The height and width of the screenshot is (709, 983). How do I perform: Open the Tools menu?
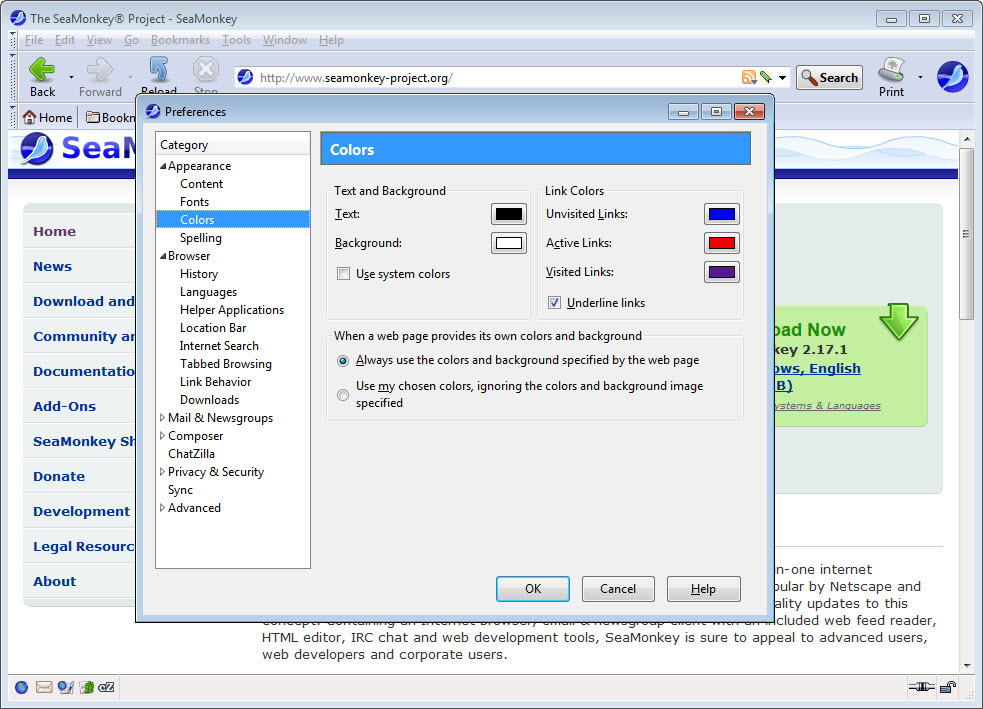click(x=236, y=40)
